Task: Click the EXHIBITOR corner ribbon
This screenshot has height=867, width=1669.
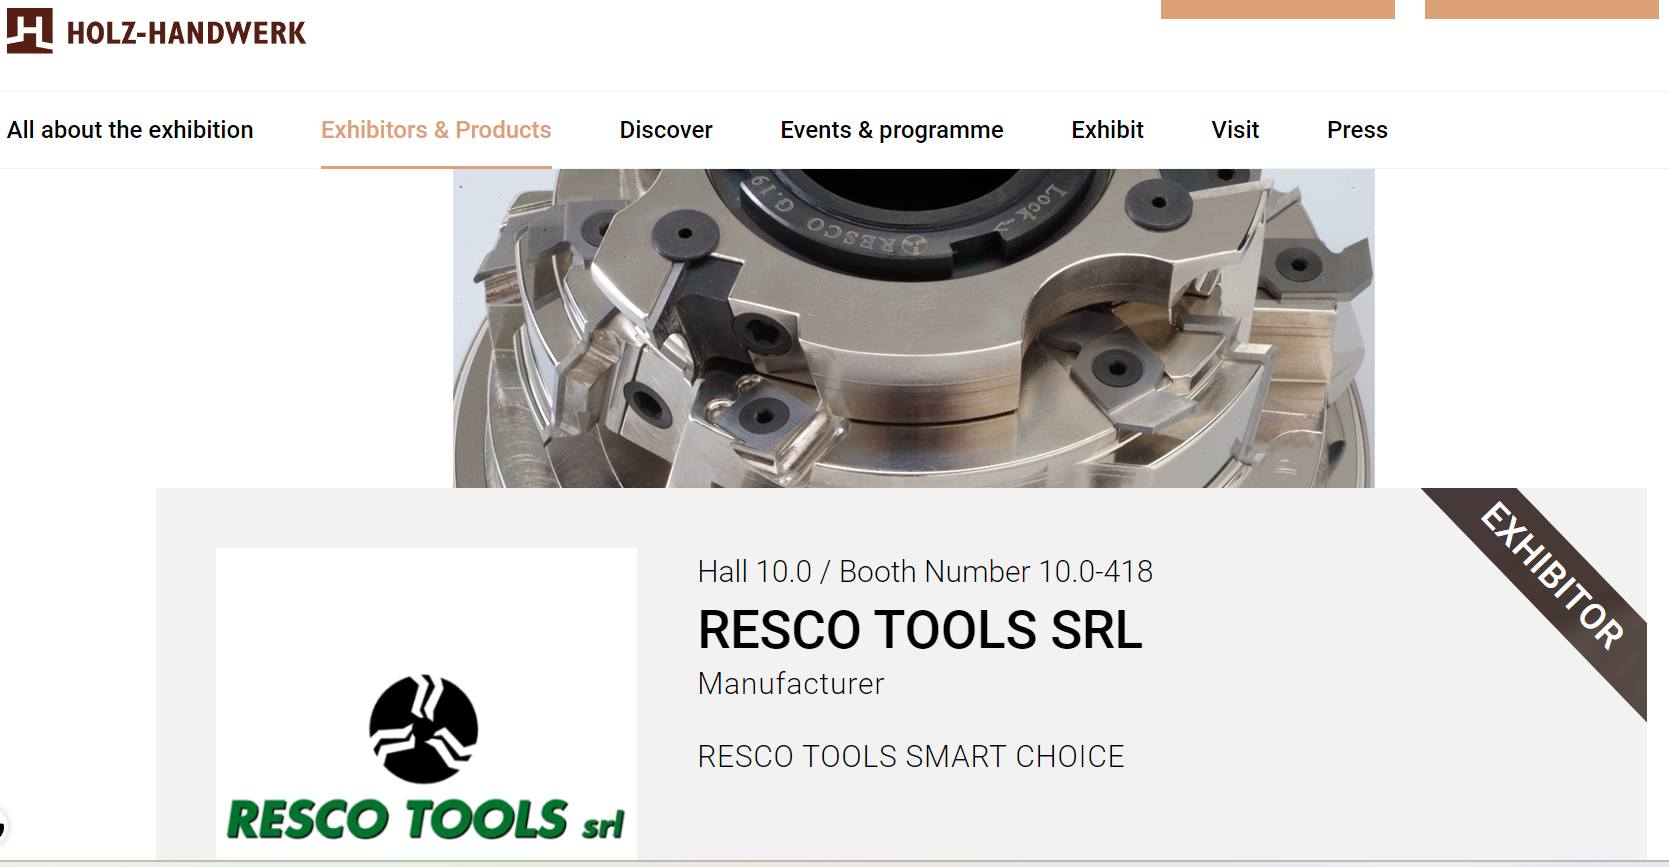Action: (x=1553, y=575)
